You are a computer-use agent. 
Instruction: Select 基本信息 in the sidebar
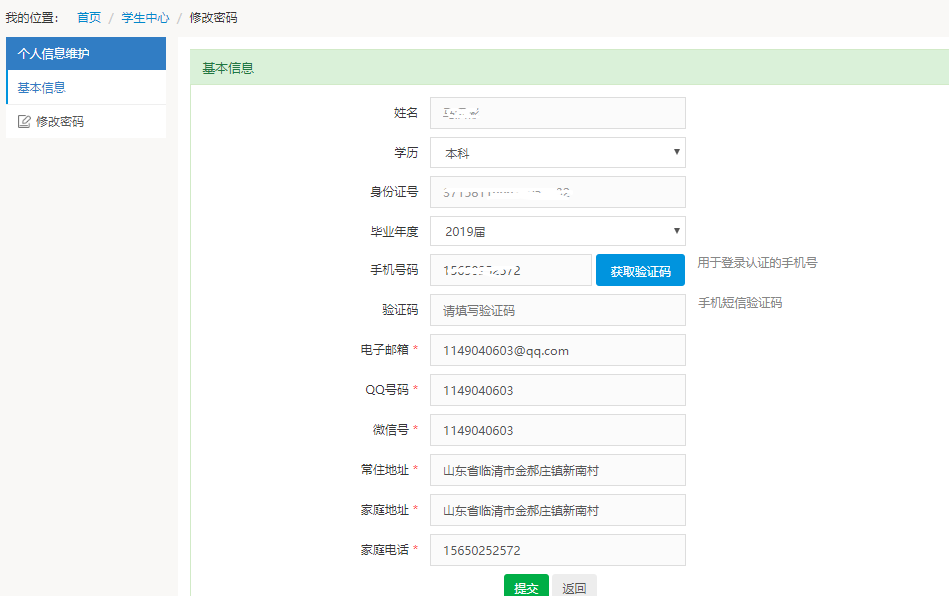[42, 88]
